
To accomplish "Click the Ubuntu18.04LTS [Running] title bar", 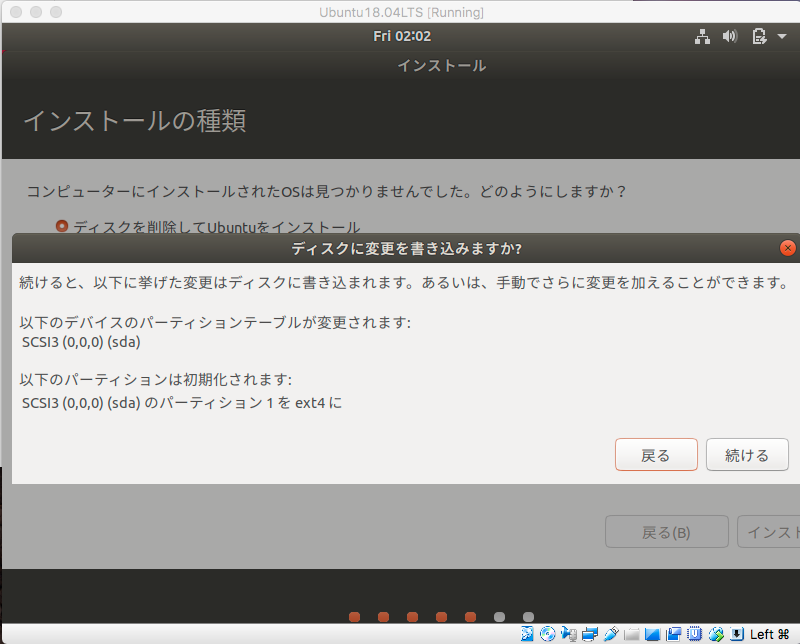I will [401, 12].
